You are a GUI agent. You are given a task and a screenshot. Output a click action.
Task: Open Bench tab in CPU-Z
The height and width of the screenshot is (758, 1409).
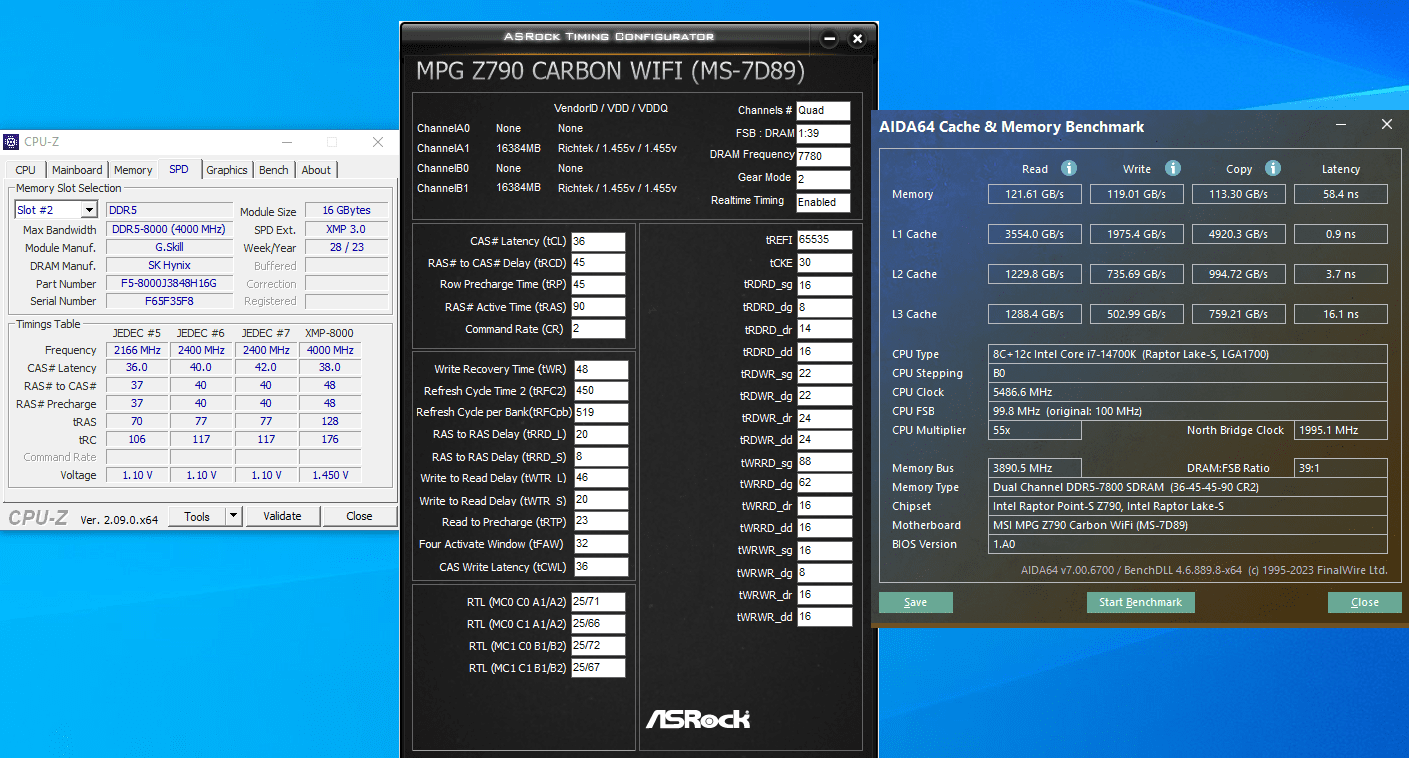[x=274, y=170]
